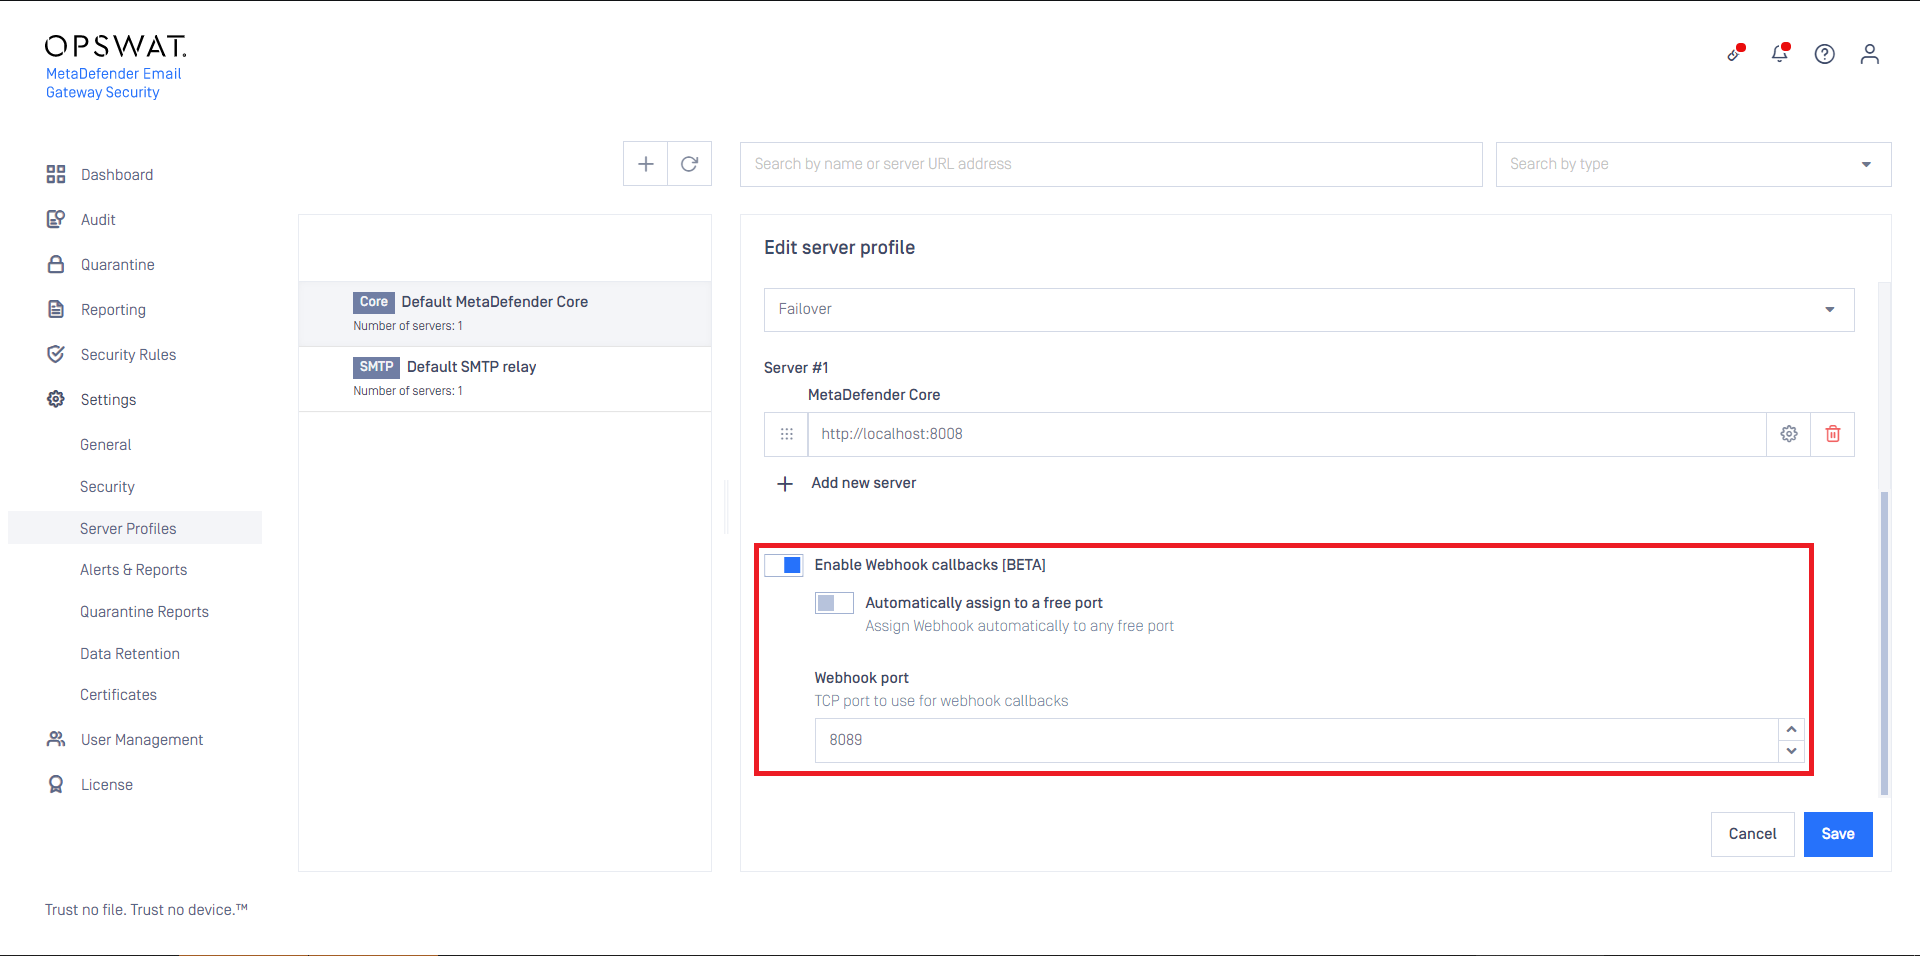Go to Certificates submenu

pos(118,695)
